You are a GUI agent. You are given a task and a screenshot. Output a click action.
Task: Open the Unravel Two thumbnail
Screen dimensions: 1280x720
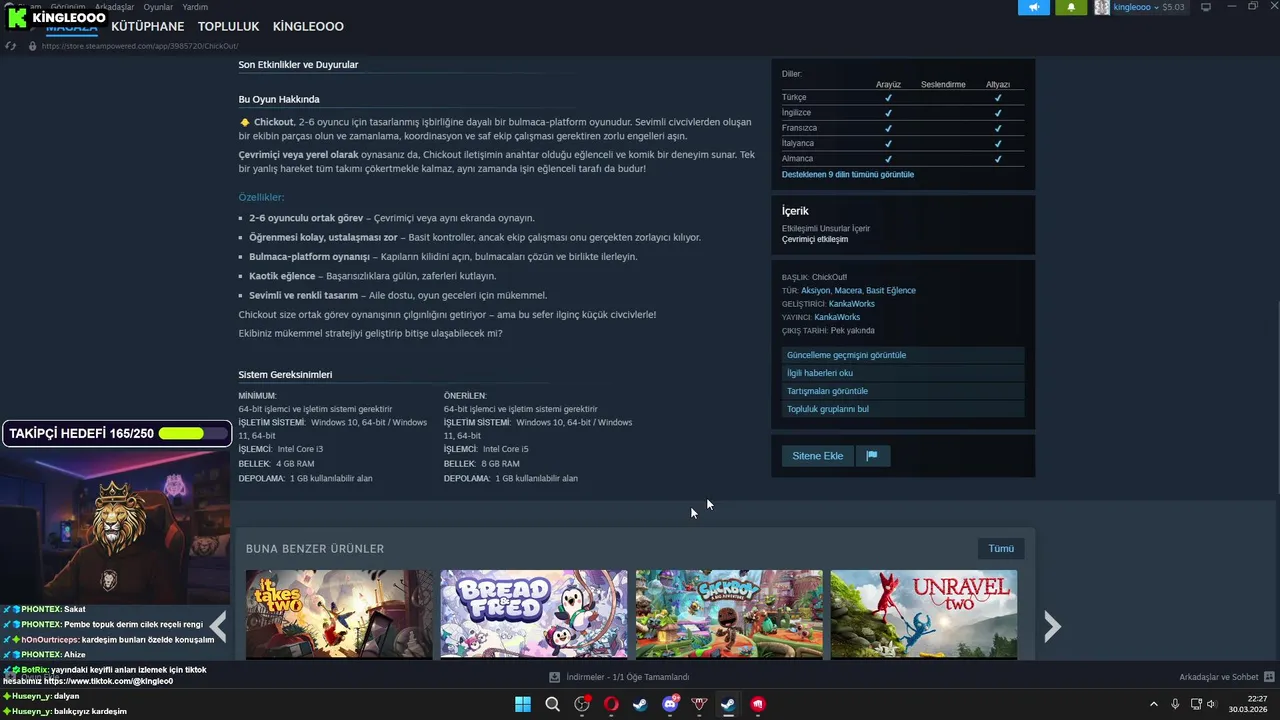point(924,614)
